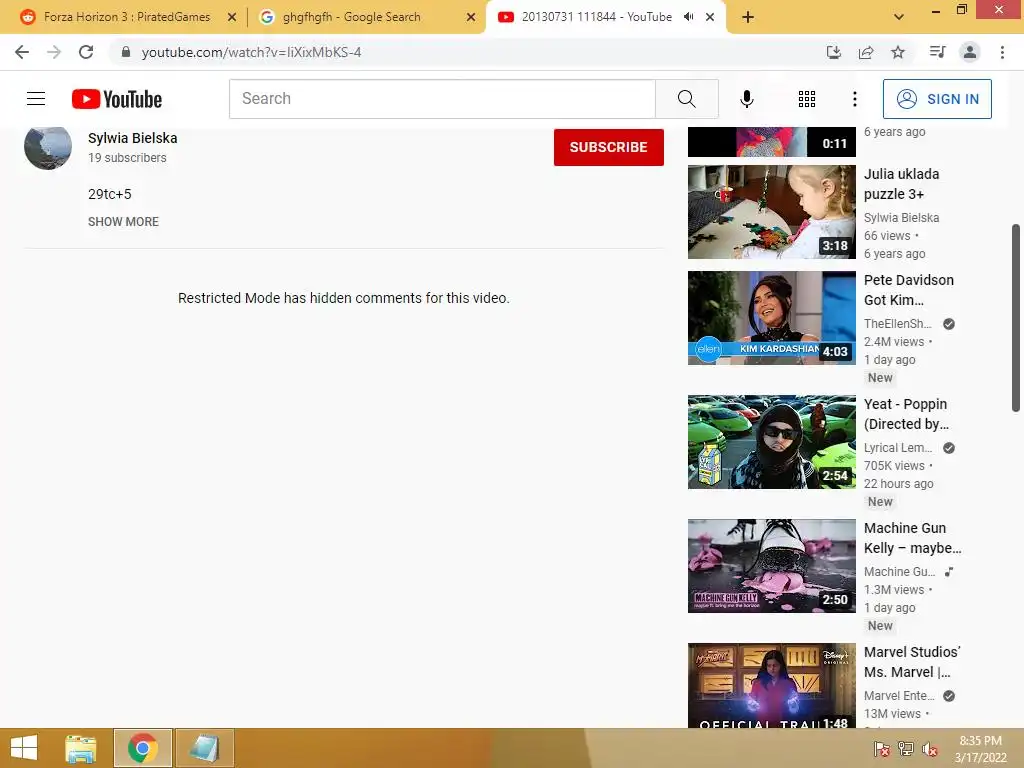Open the media control icon in Chrome toolbar
1024x768 pixels.
(x=937, y=52)
